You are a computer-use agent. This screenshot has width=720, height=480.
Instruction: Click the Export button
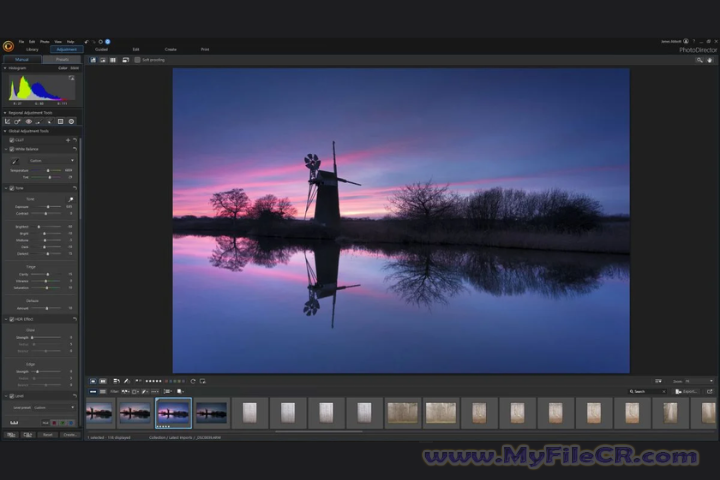pos(686,391)
